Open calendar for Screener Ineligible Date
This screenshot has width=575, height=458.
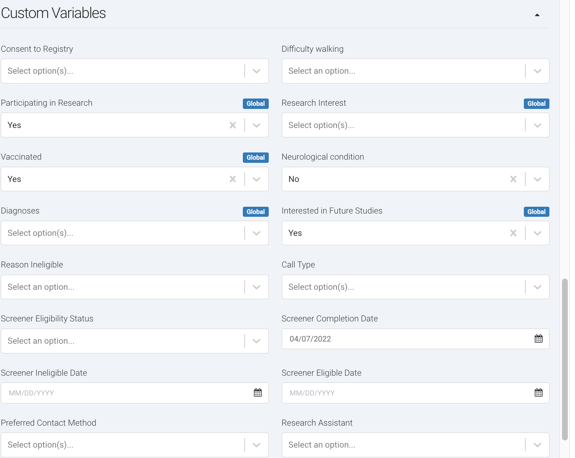tap(258, 393)
